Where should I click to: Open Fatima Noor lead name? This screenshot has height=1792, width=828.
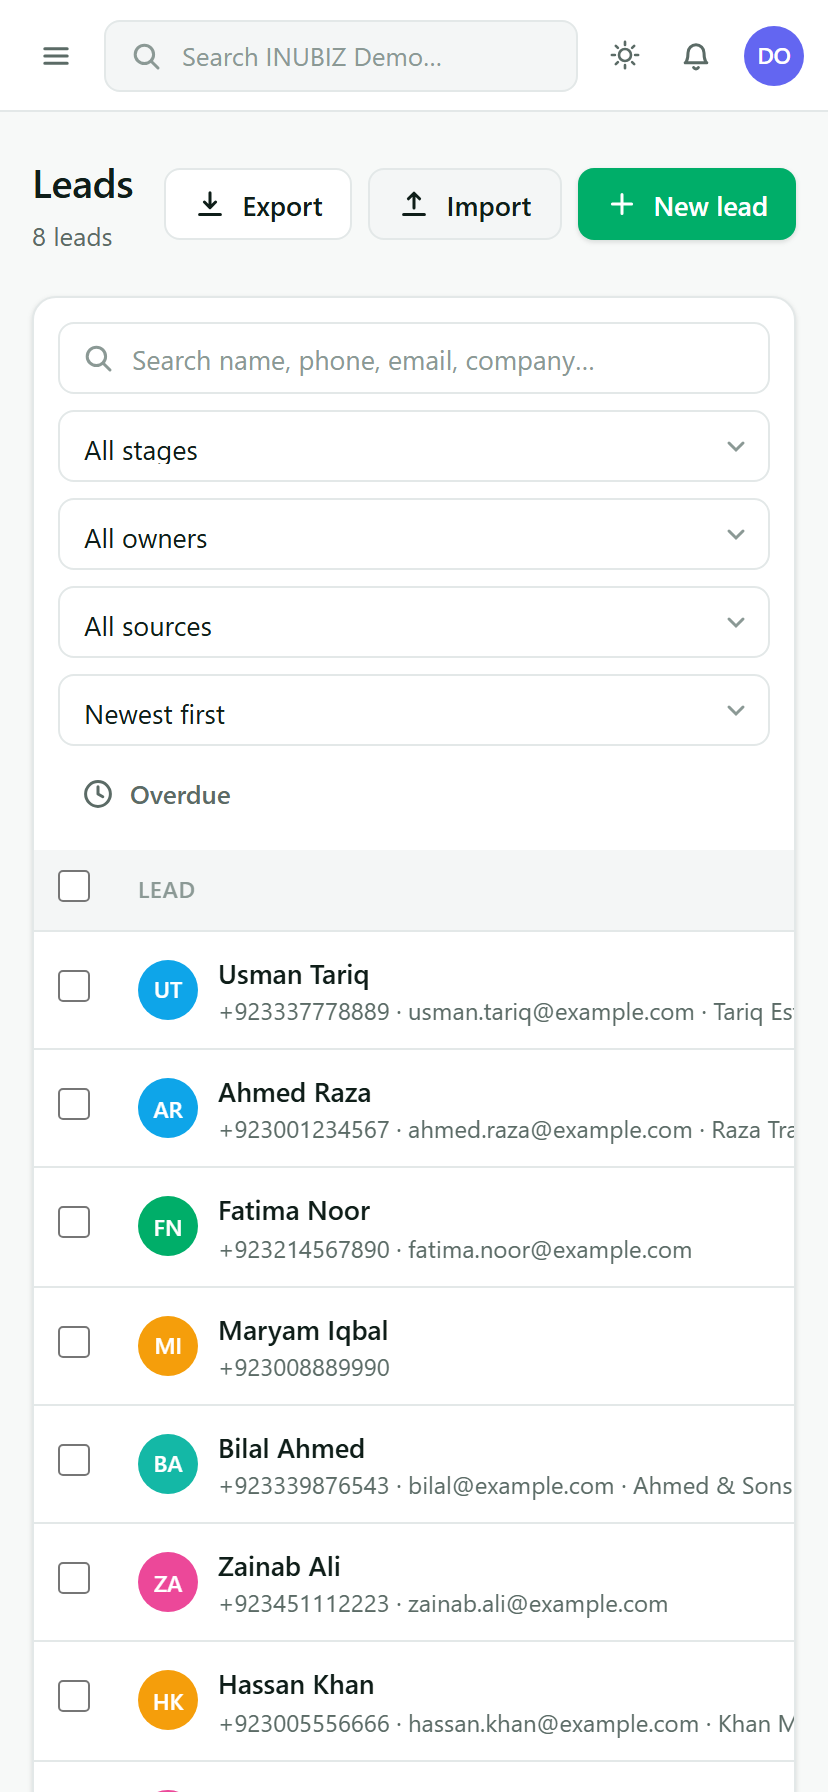(x=294, y=1210)
